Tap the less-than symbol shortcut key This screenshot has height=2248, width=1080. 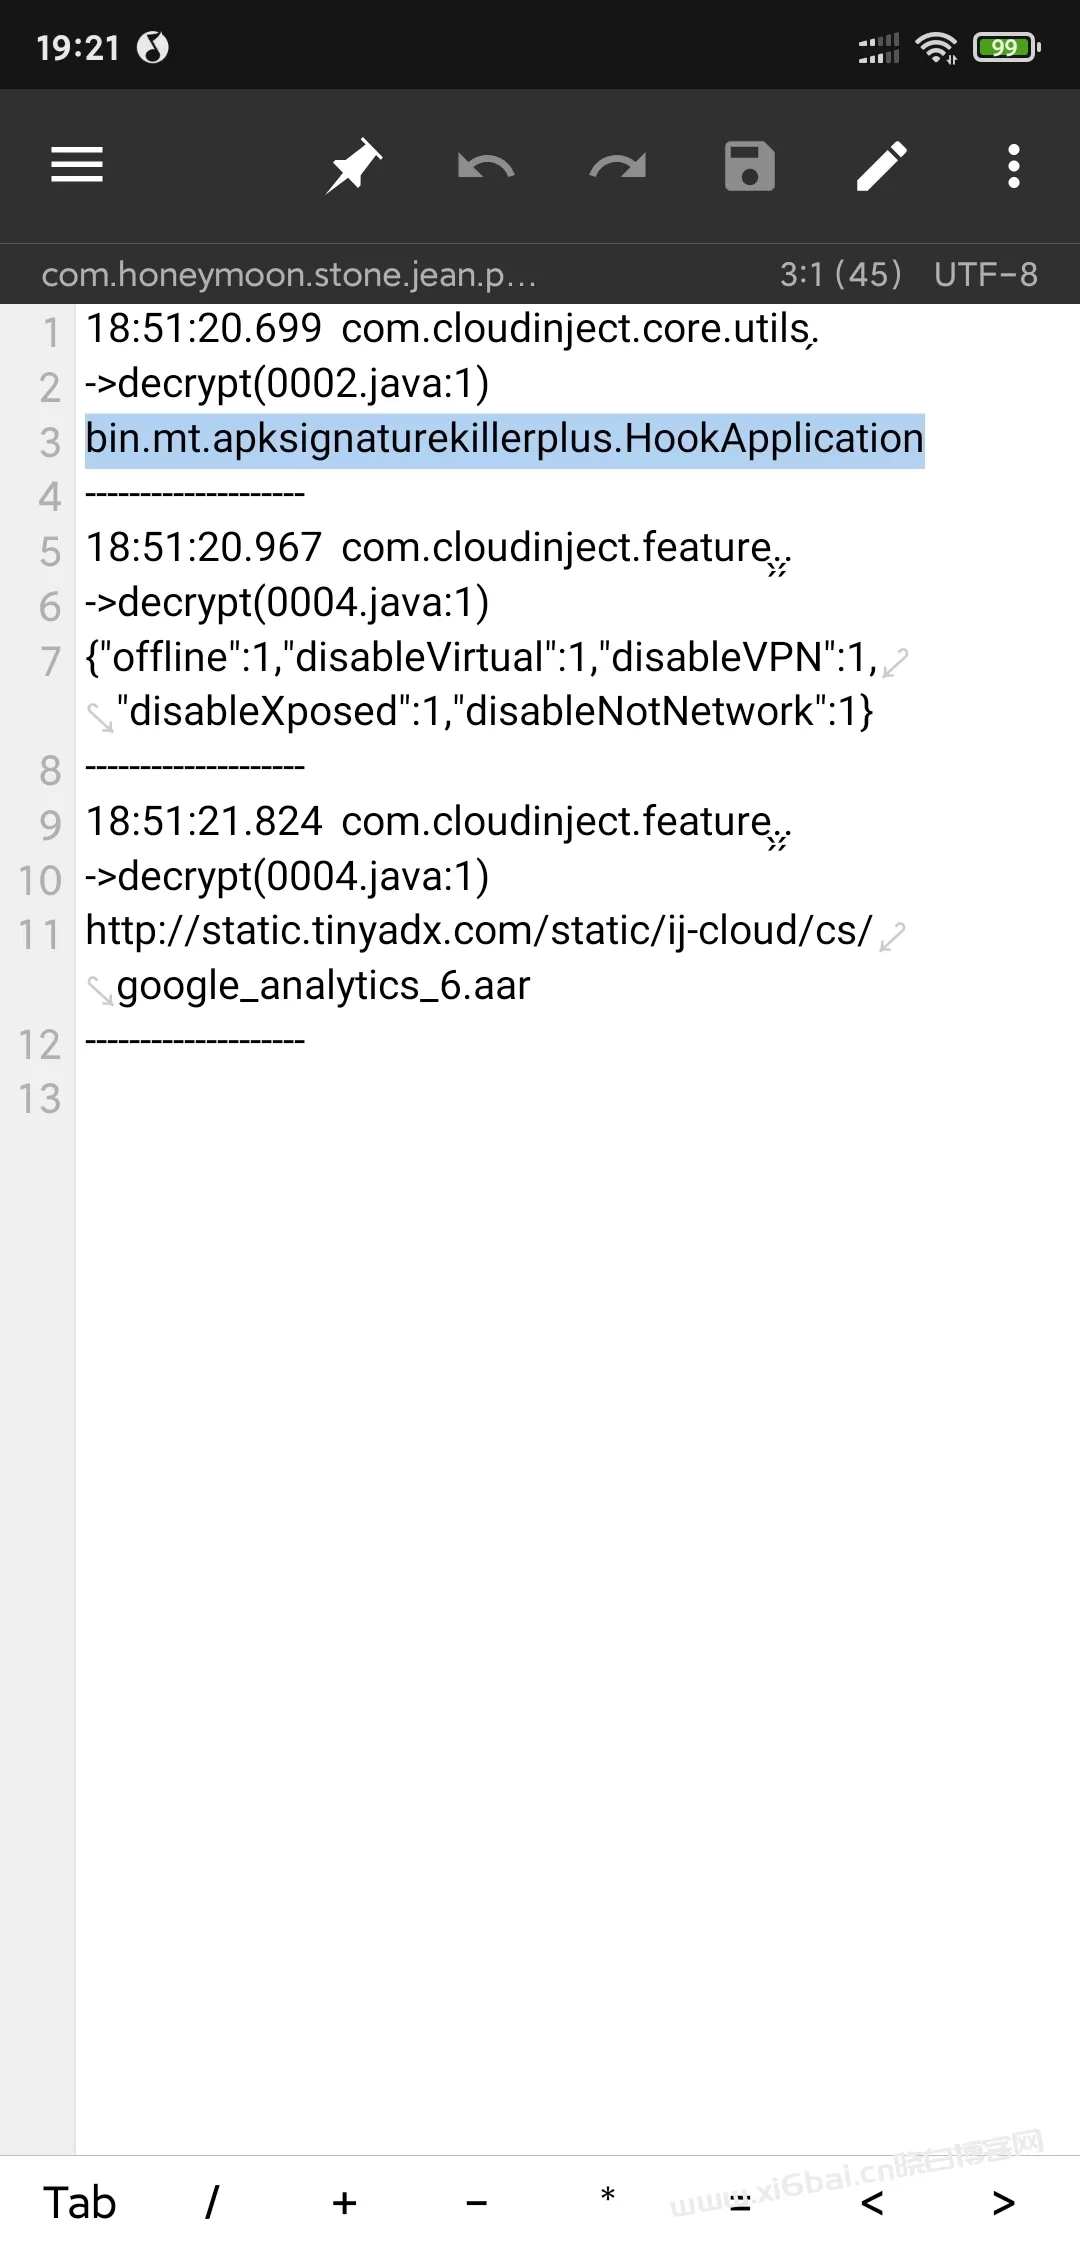tap(872, 2203)
